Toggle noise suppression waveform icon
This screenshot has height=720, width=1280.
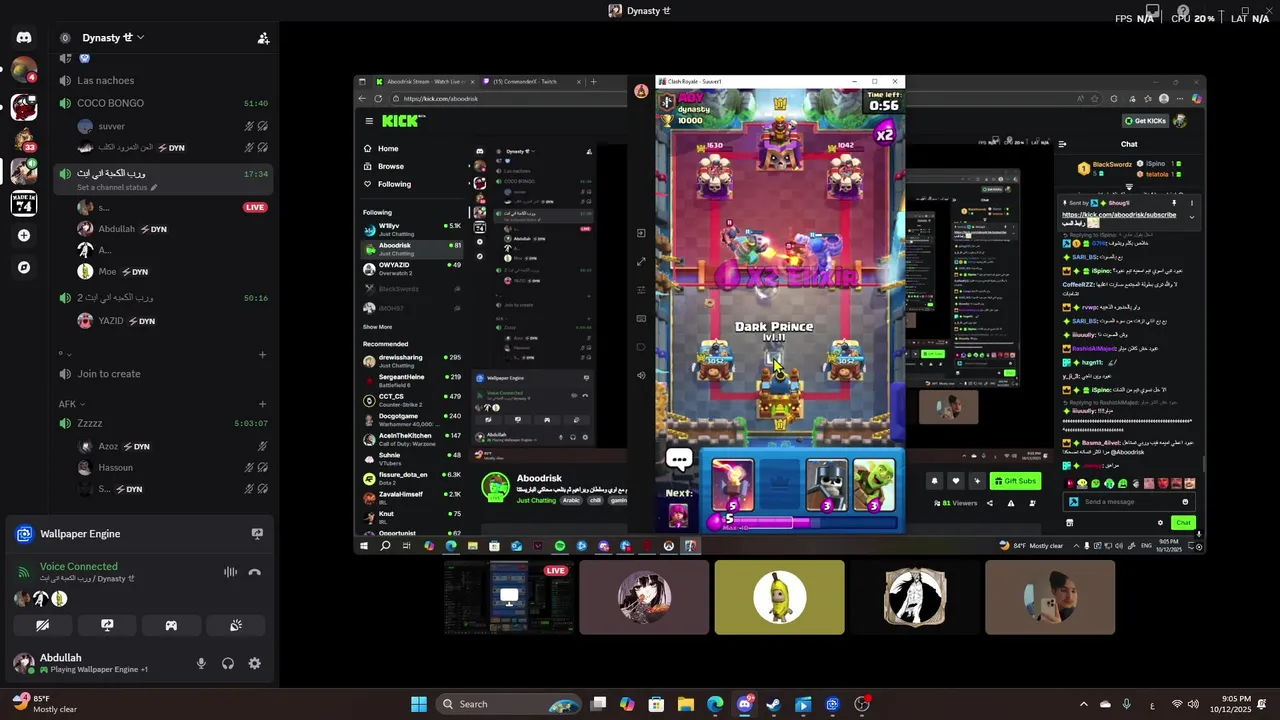230,572
